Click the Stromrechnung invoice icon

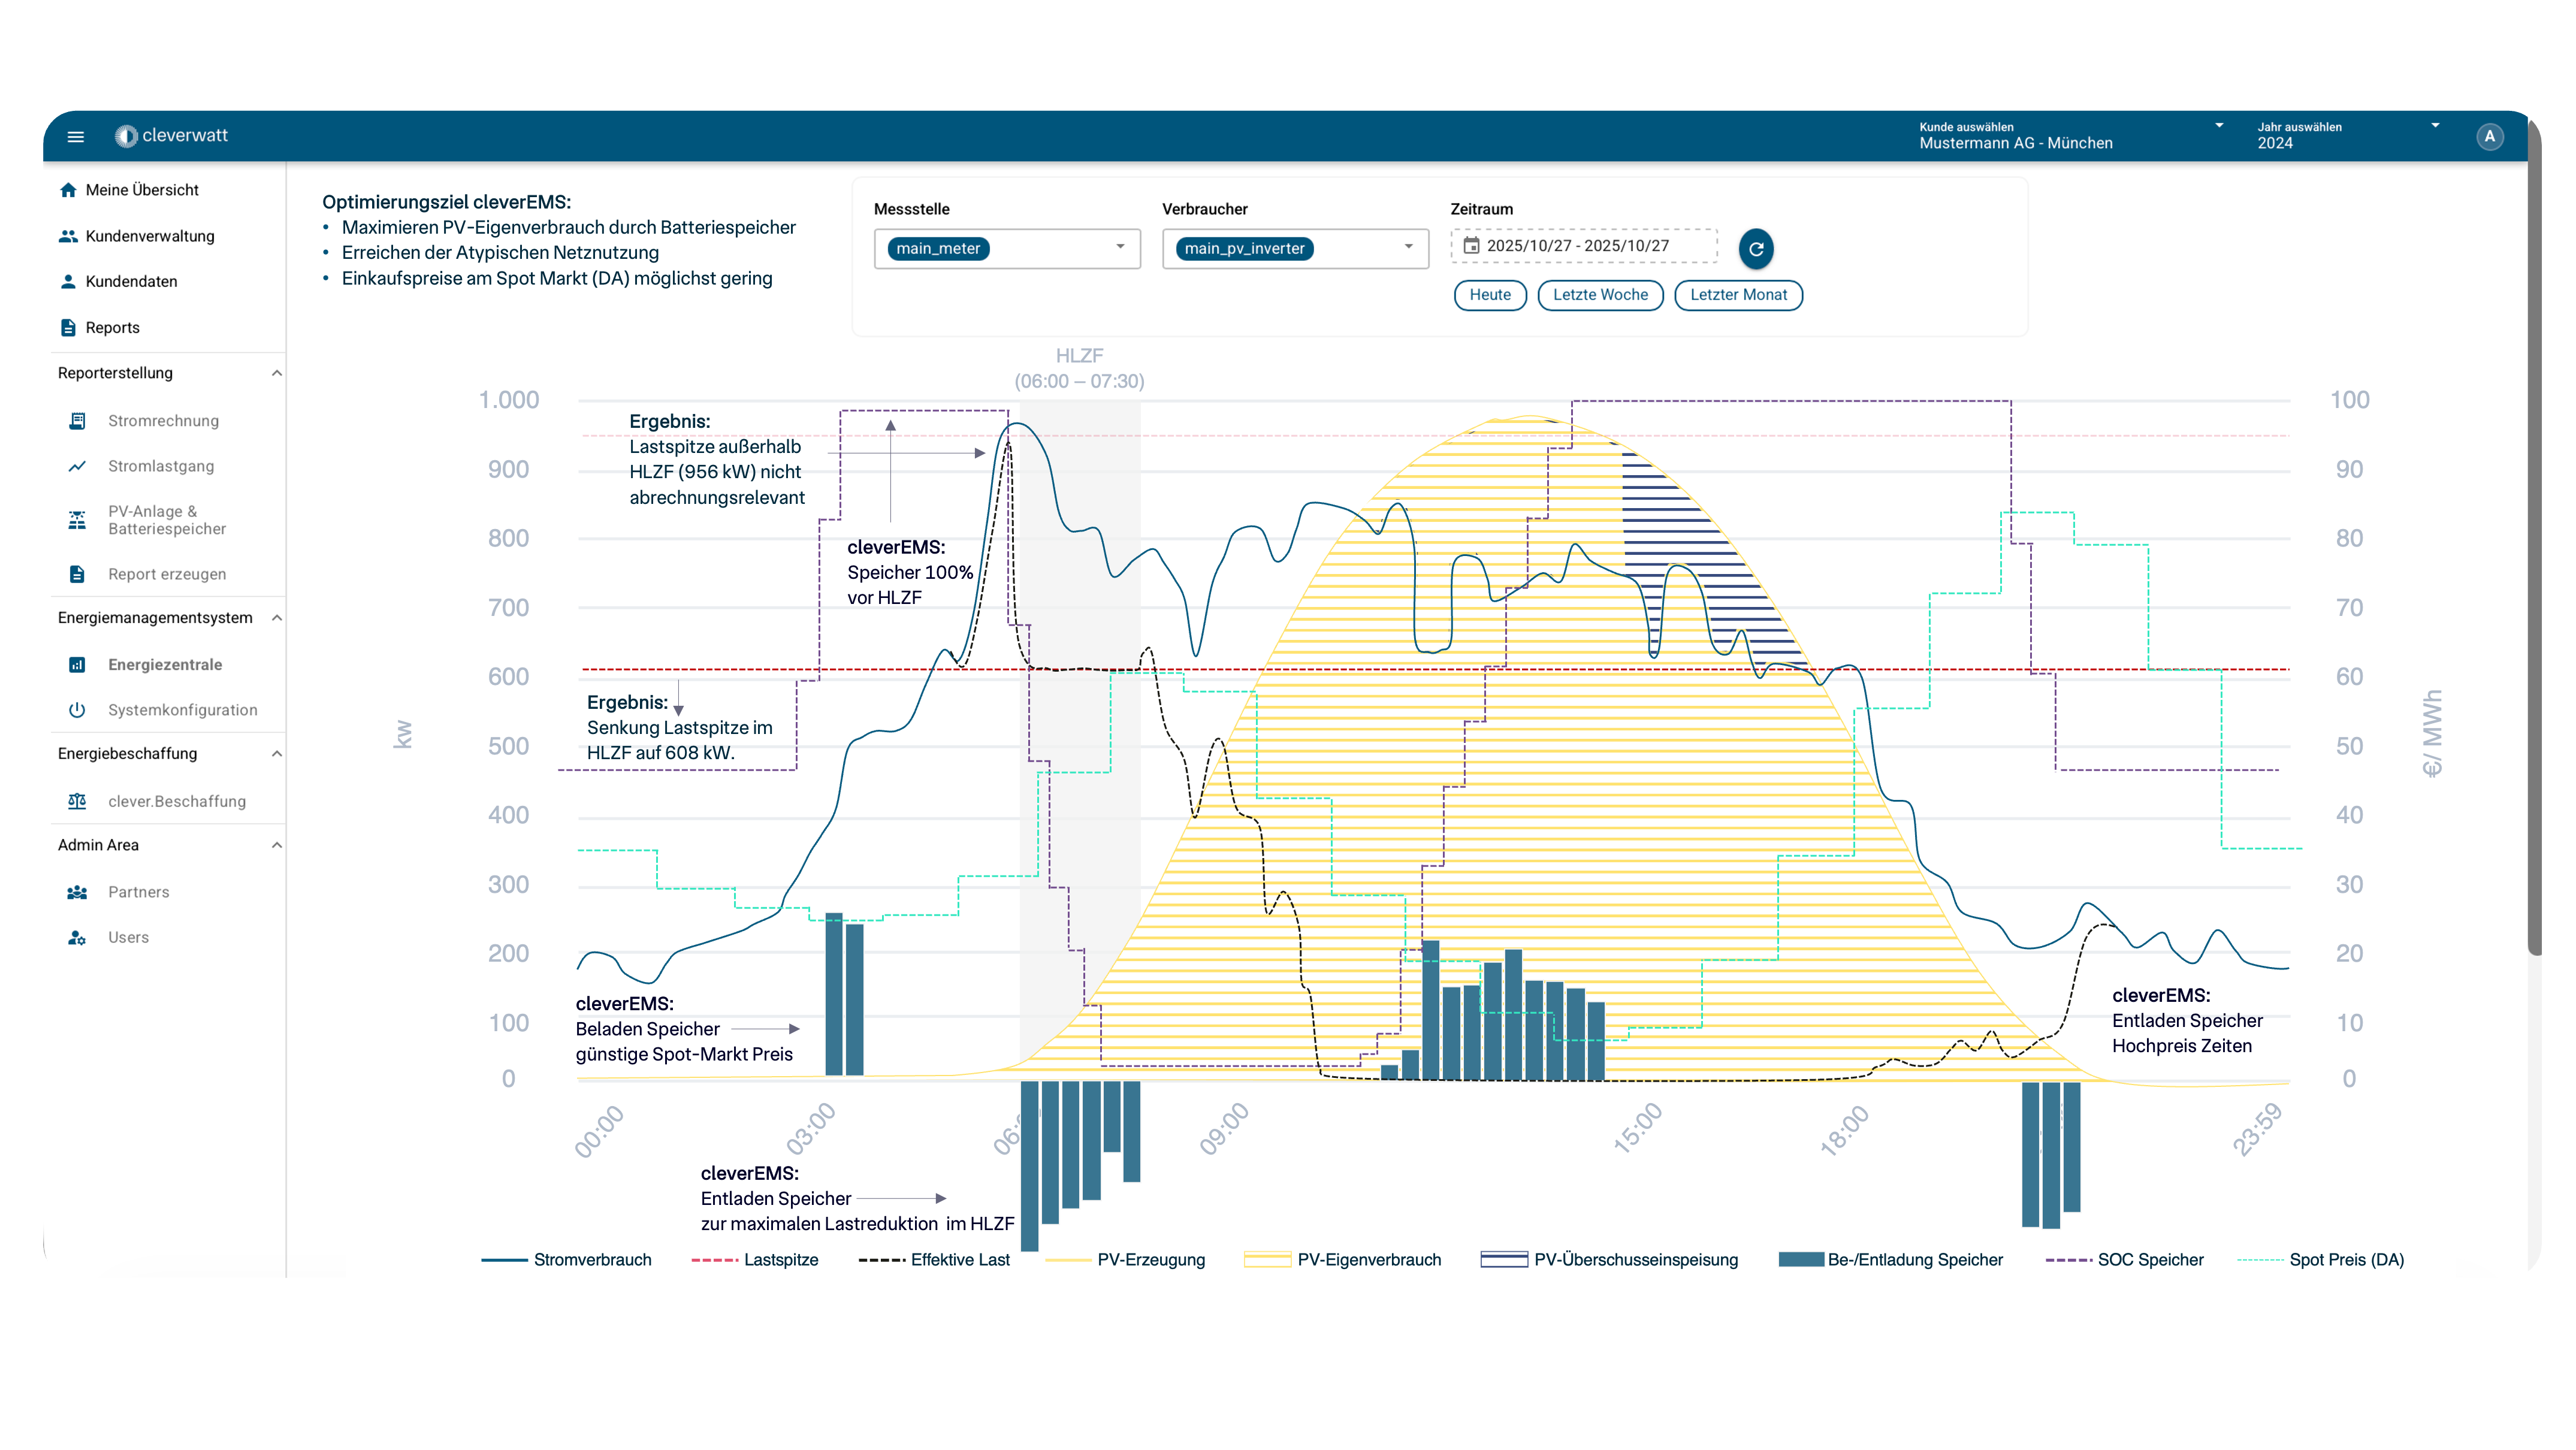(77, 420)
